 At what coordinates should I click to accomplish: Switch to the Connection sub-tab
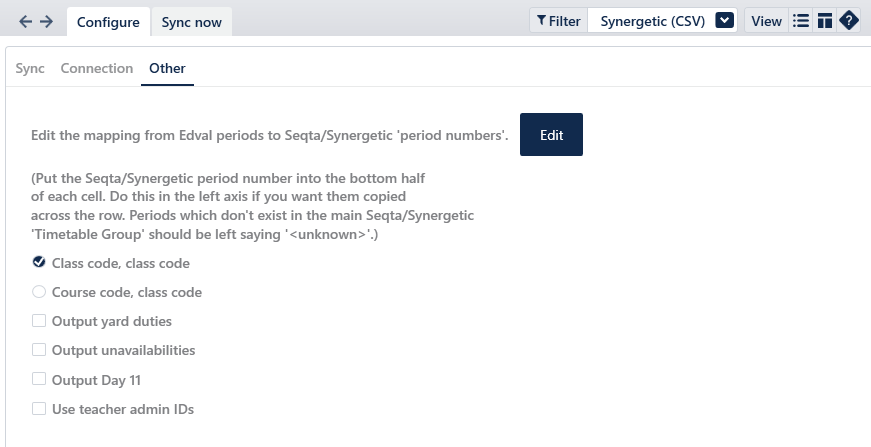96,68
